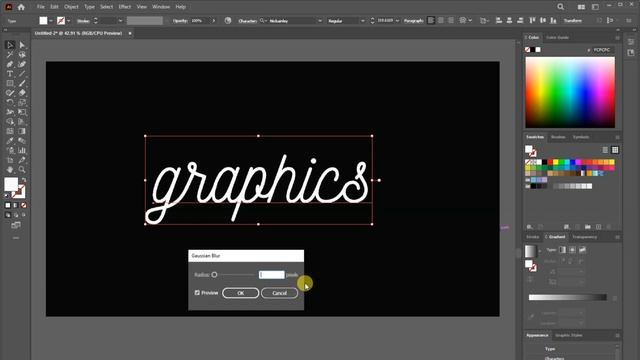
Task: Select the Eyedropper tool
Action: (x=10, y=141)
